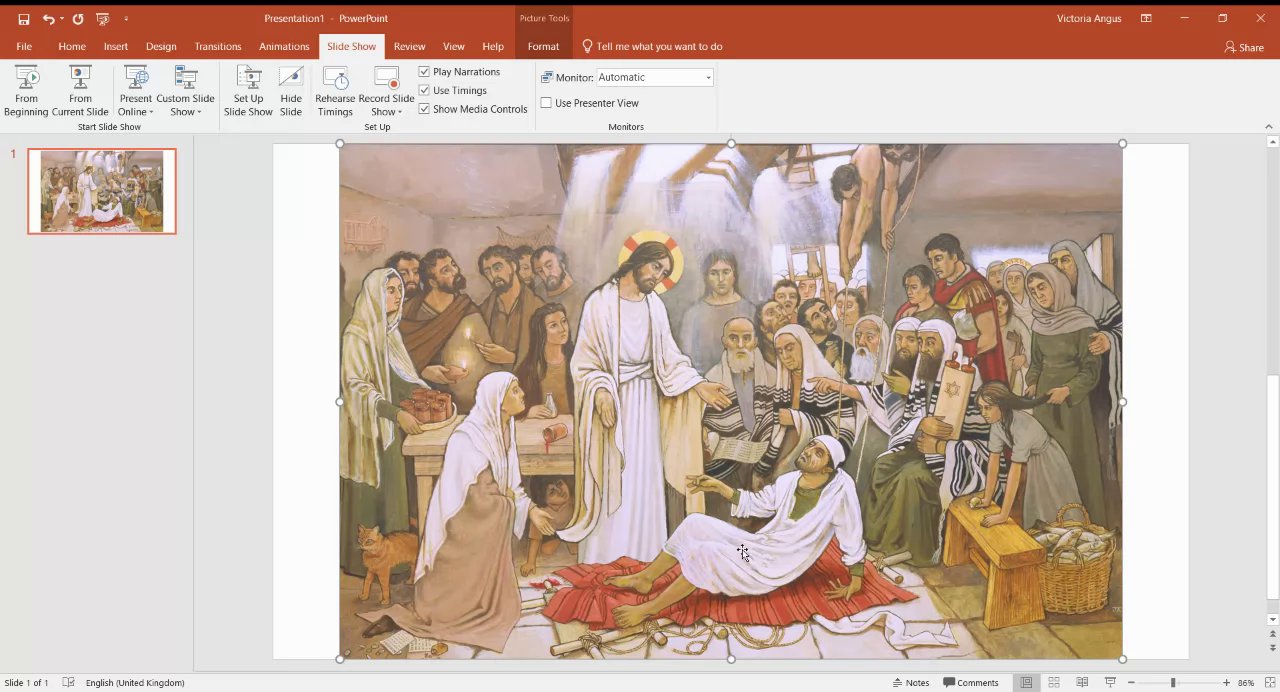The image size is (1280, 692).
Task: Click the Share button
Action: (1244, 47)
